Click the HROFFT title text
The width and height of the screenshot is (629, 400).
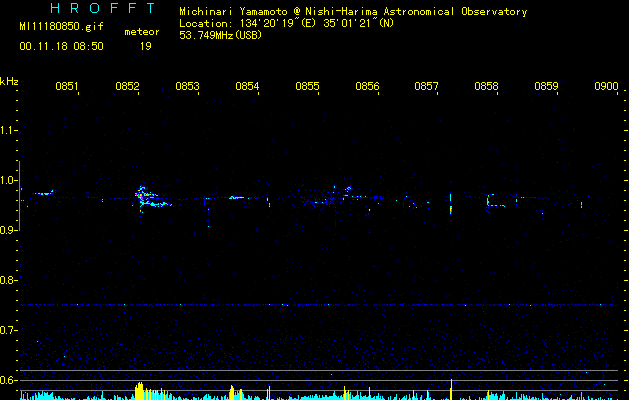(103, 8)
